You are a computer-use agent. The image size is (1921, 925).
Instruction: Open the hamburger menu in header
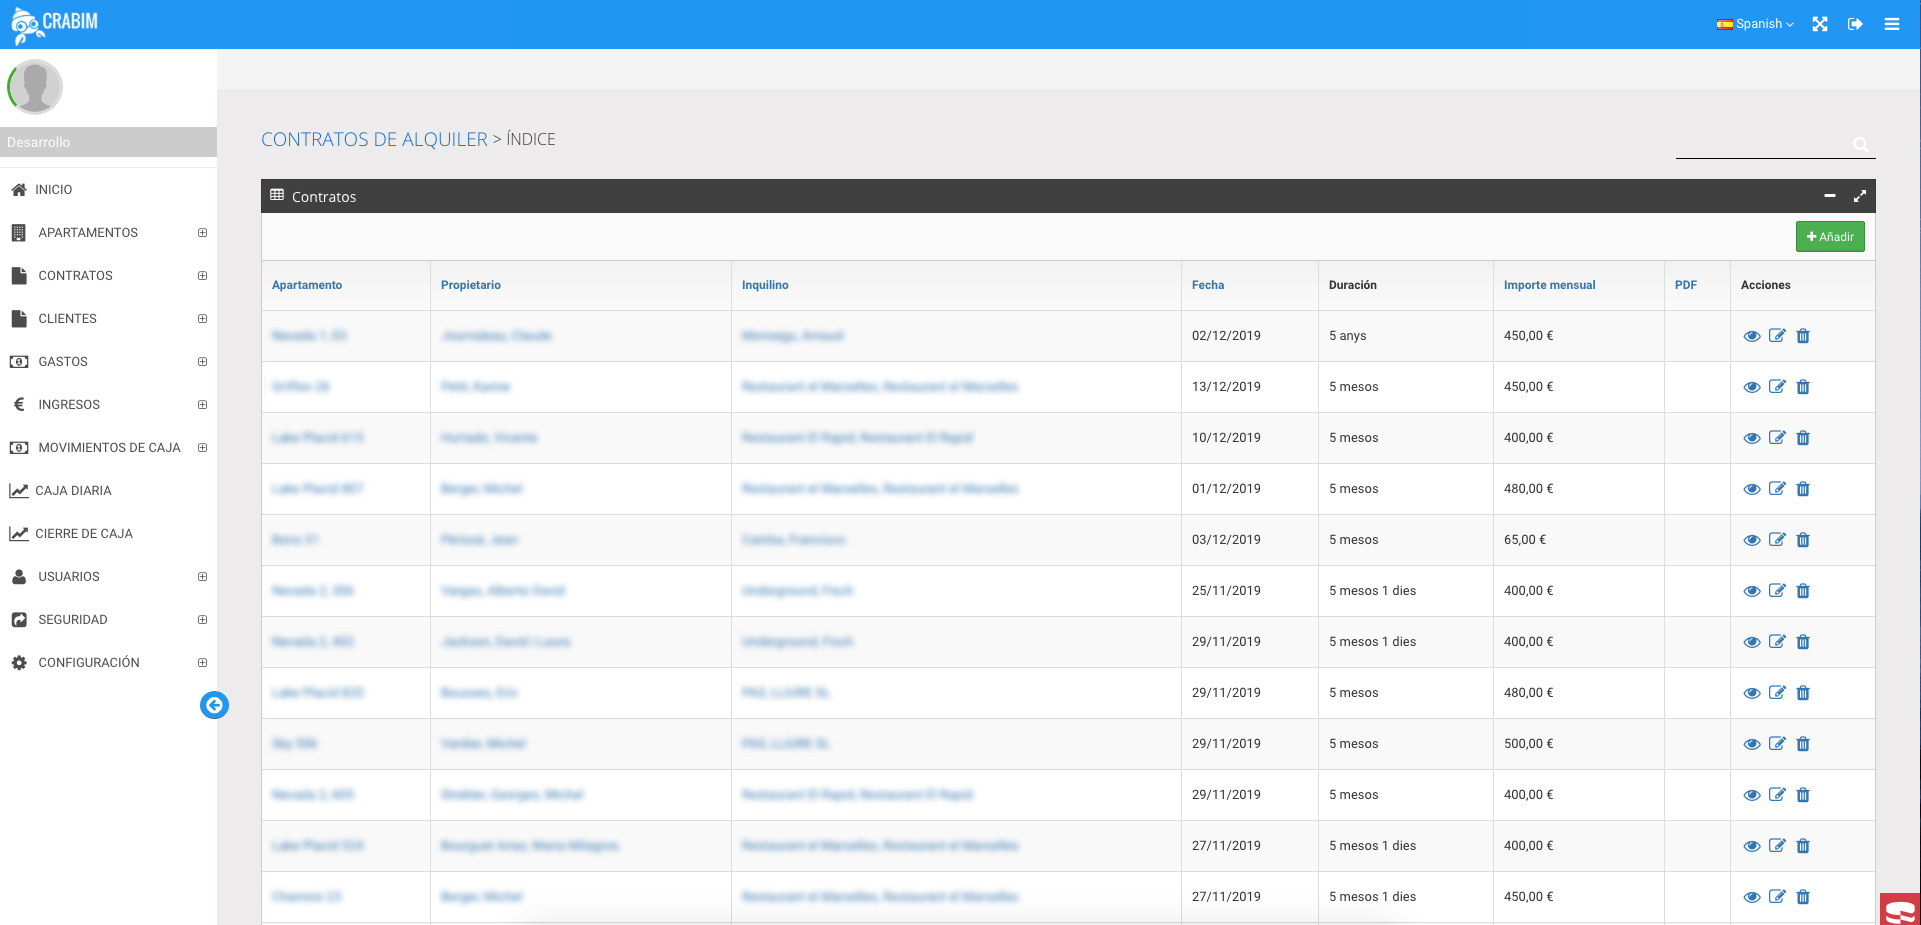coord(1891,24)
